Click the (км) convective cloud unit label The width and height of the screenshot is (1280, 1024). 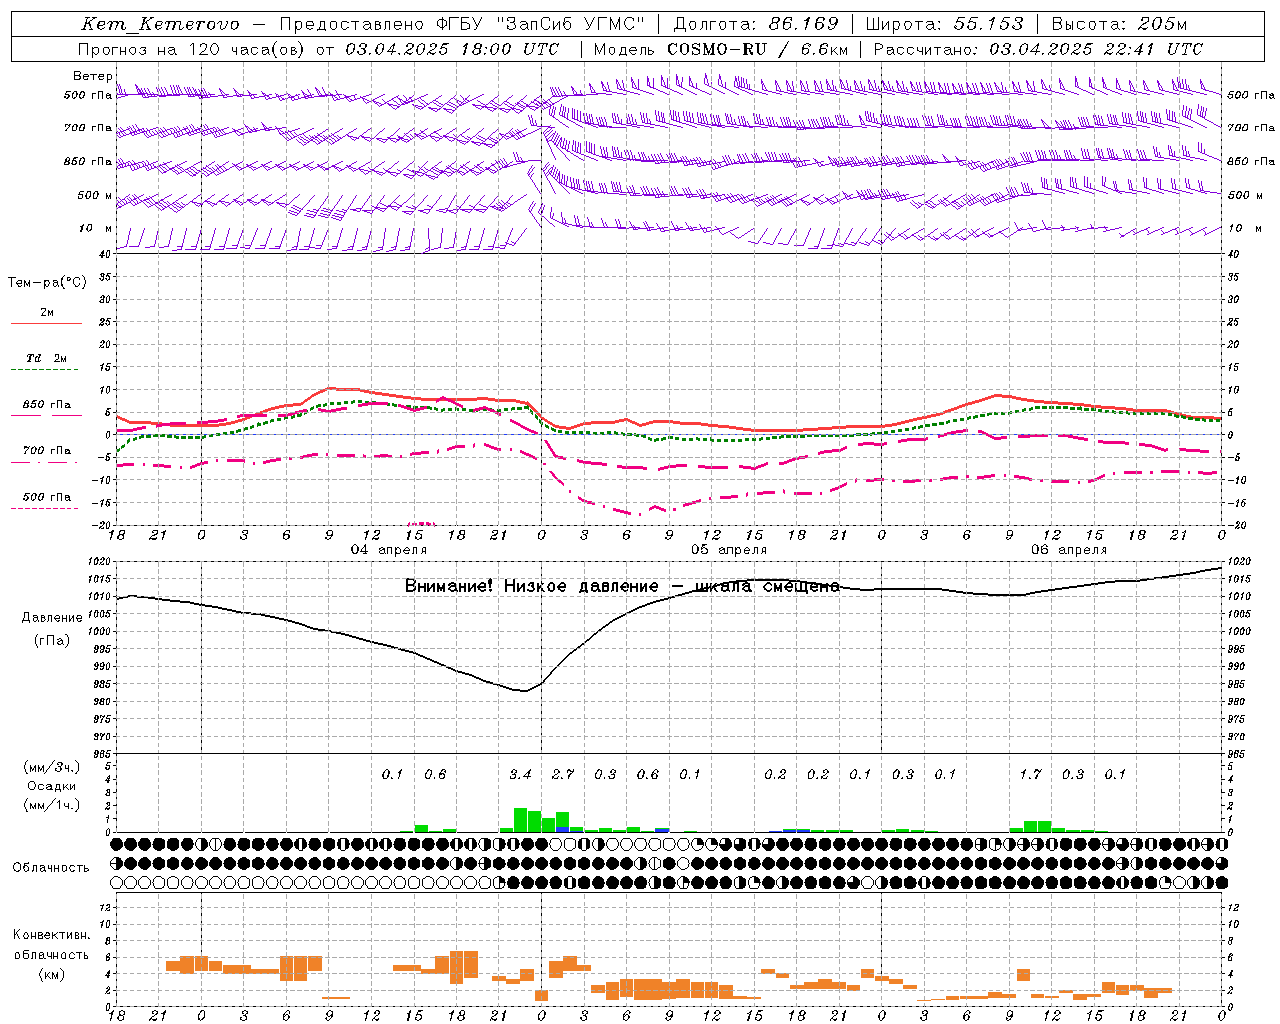(51, 974)
